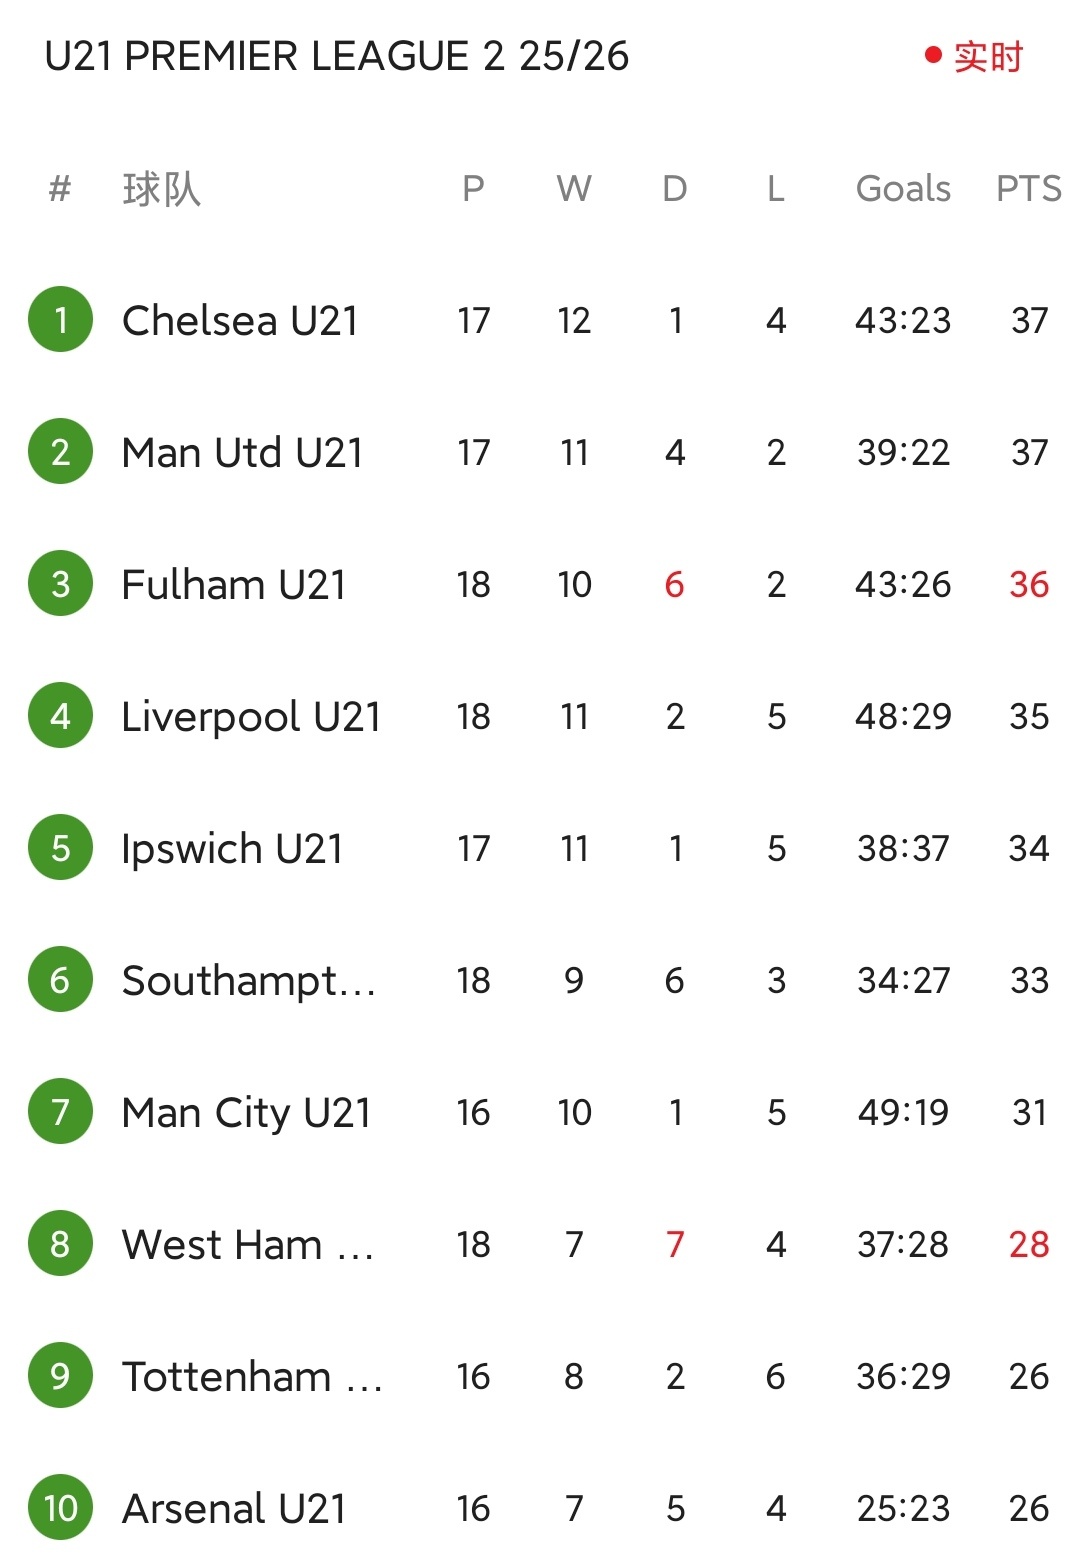Tap the W wins column header
Viewport: 1080px width, 1560px height.
pyautogui.click(x=574, y=189)
